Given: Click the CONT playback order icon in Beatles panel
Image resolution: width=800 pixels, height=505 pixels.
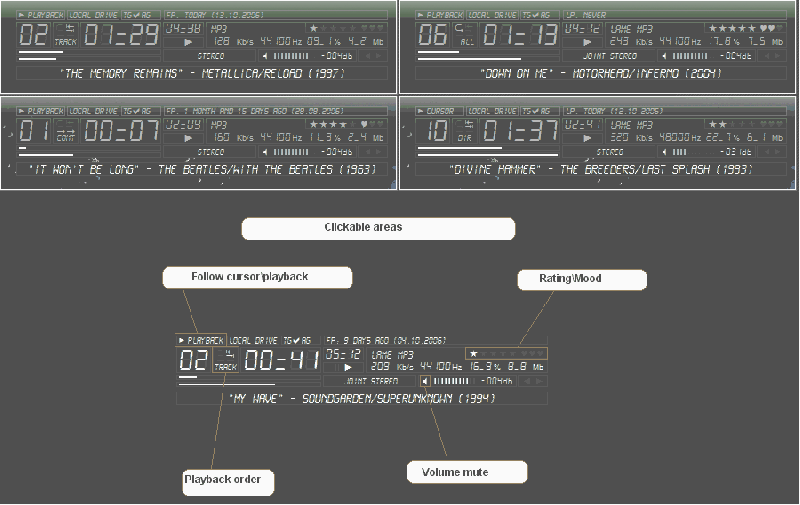Looking at the screenshot, I should (x=67, y=133).
